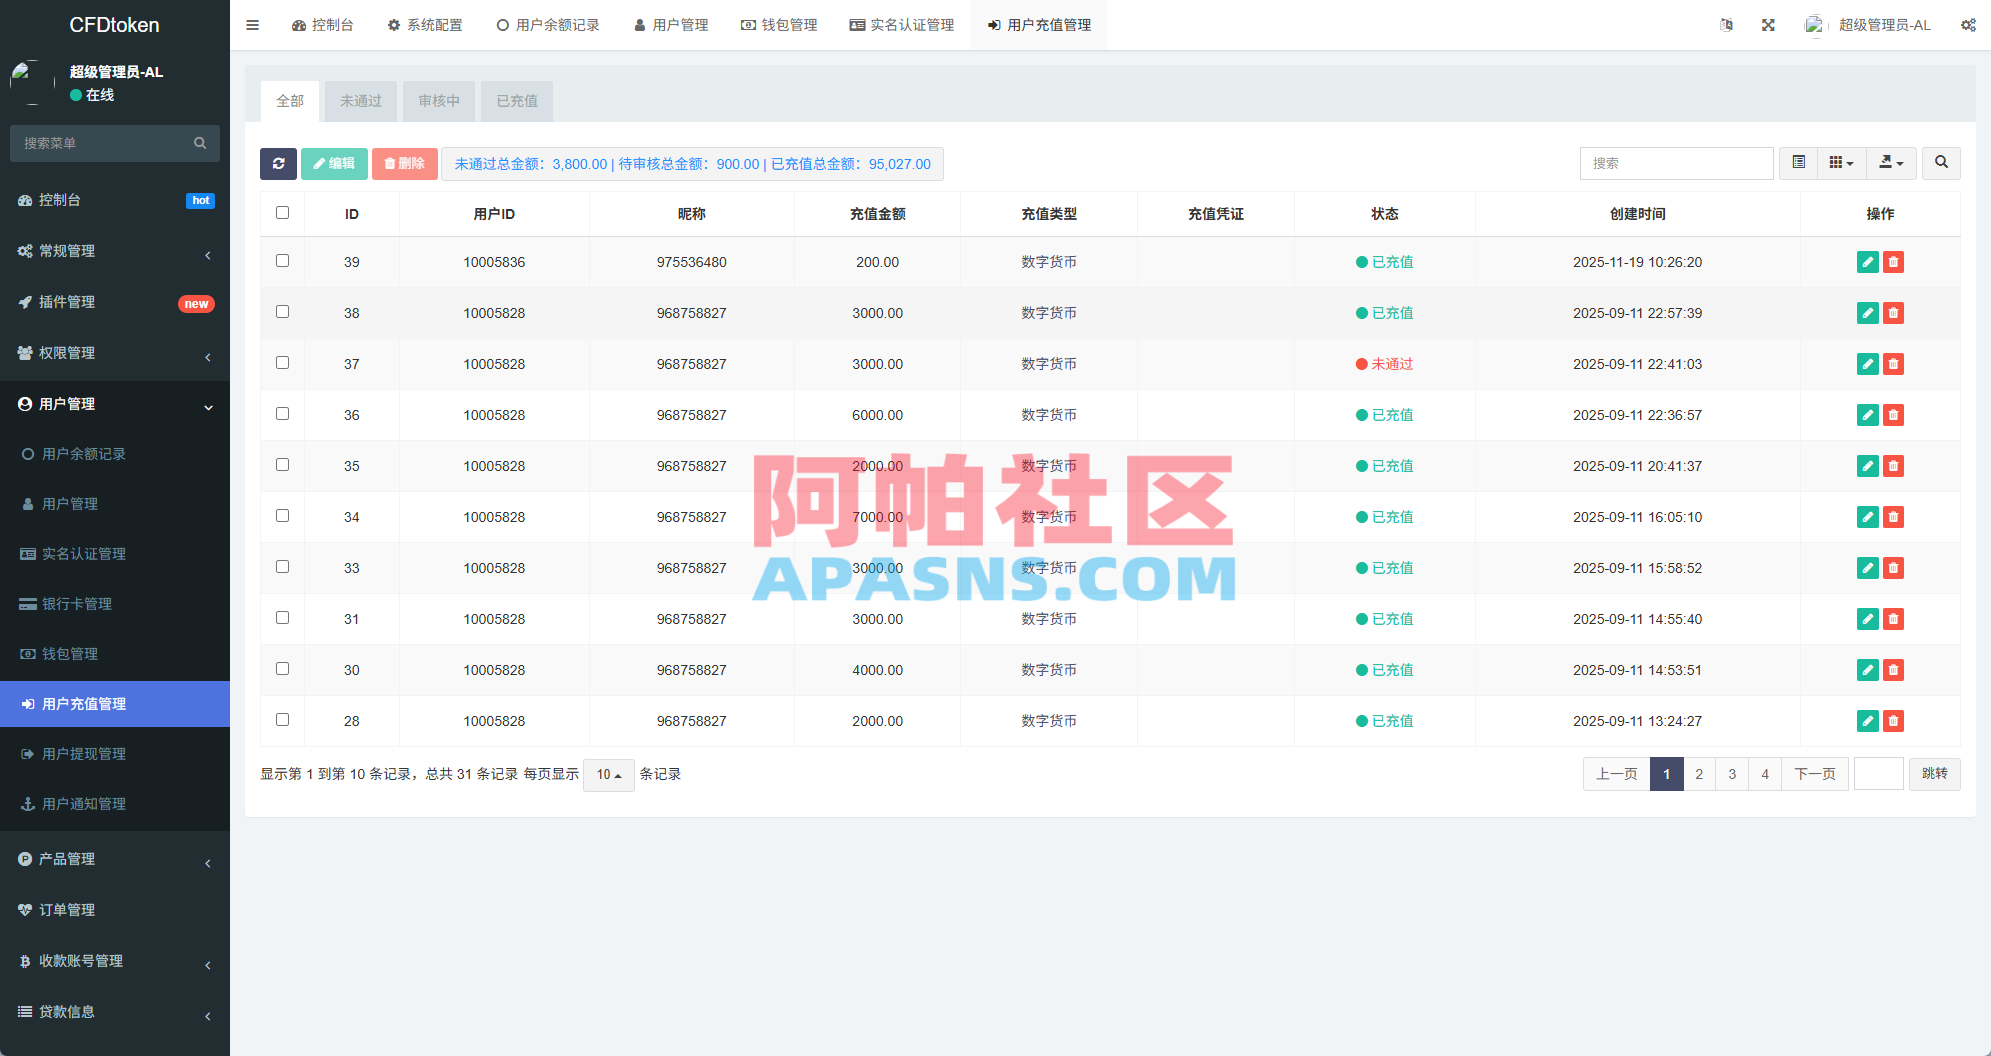Switch to the 已充值 filter tab
This screenshot has width=1991, height=1056.
pyautogui.click(x=517, y=101)
